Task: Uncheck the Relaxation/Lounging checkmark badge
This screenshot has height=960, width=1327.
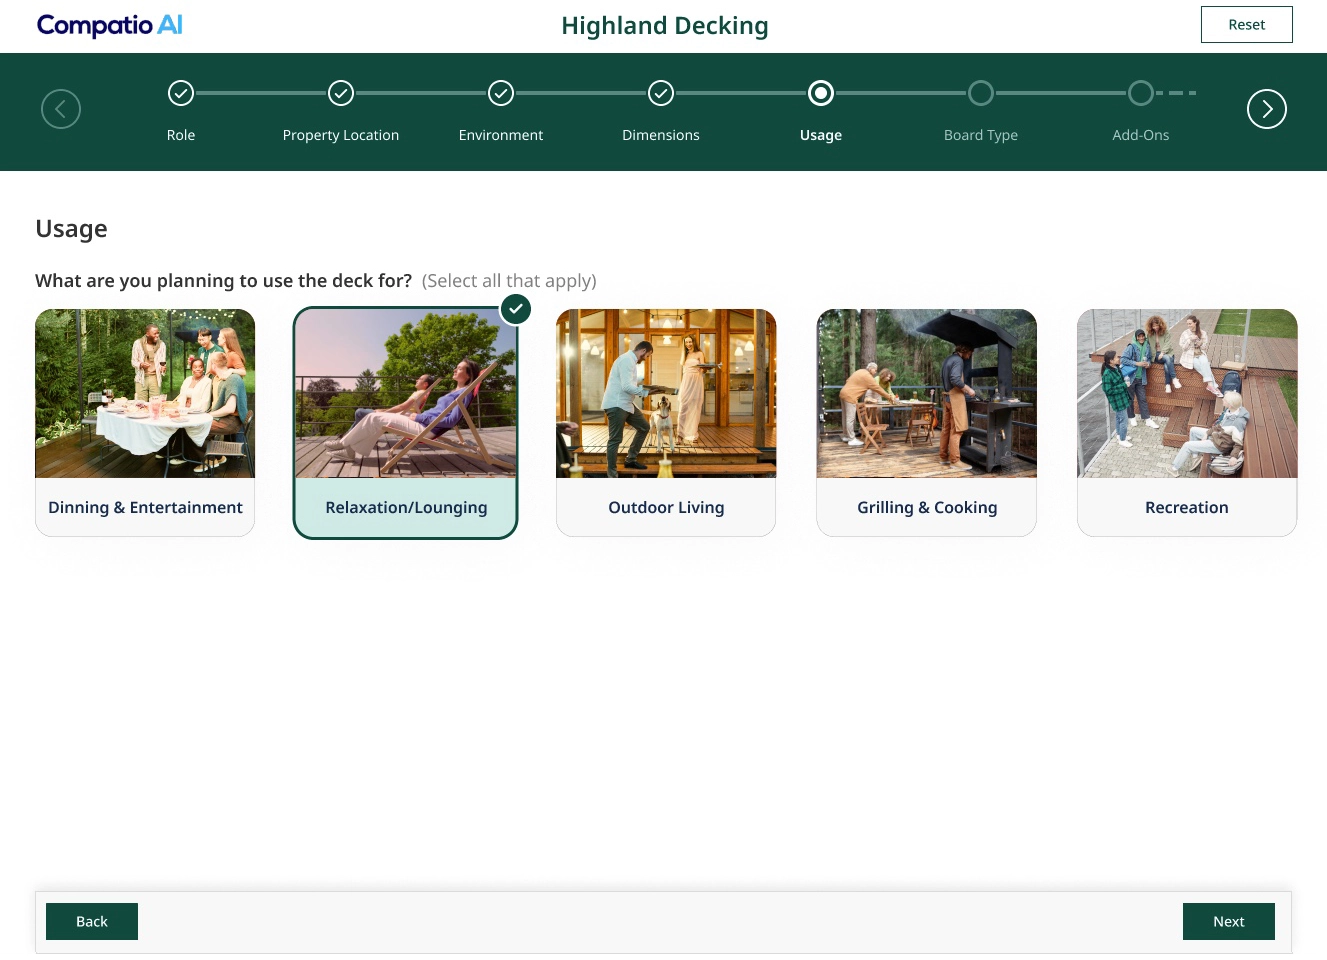Action: point(516,309)
